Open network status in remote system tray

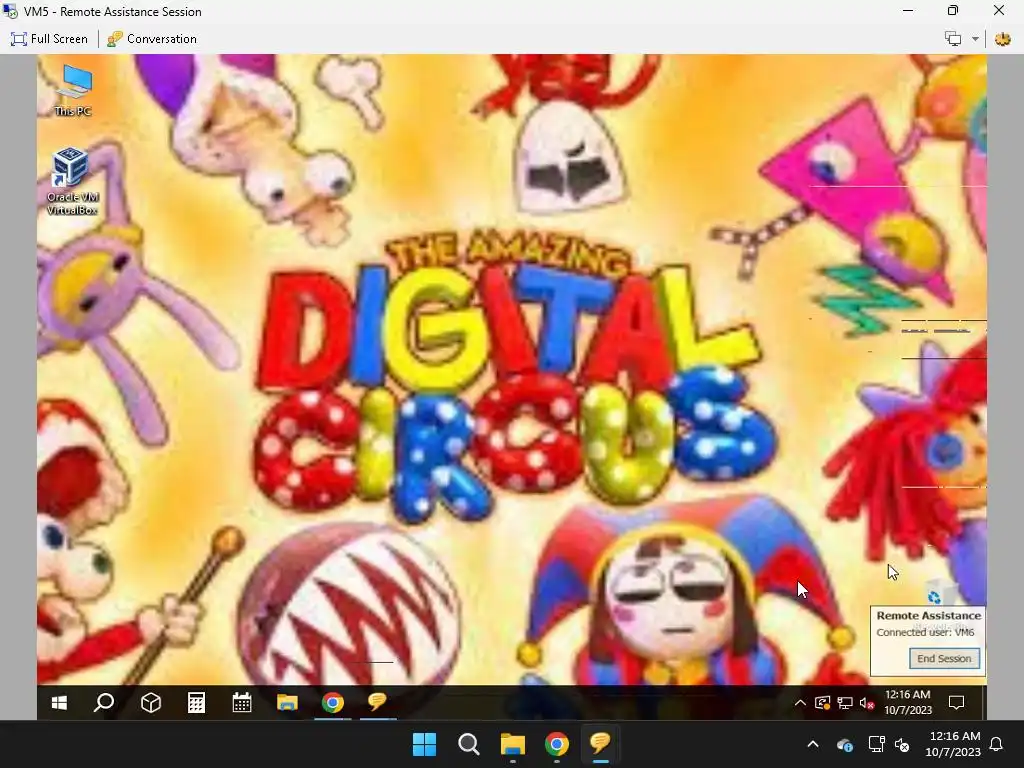point(844,703)
